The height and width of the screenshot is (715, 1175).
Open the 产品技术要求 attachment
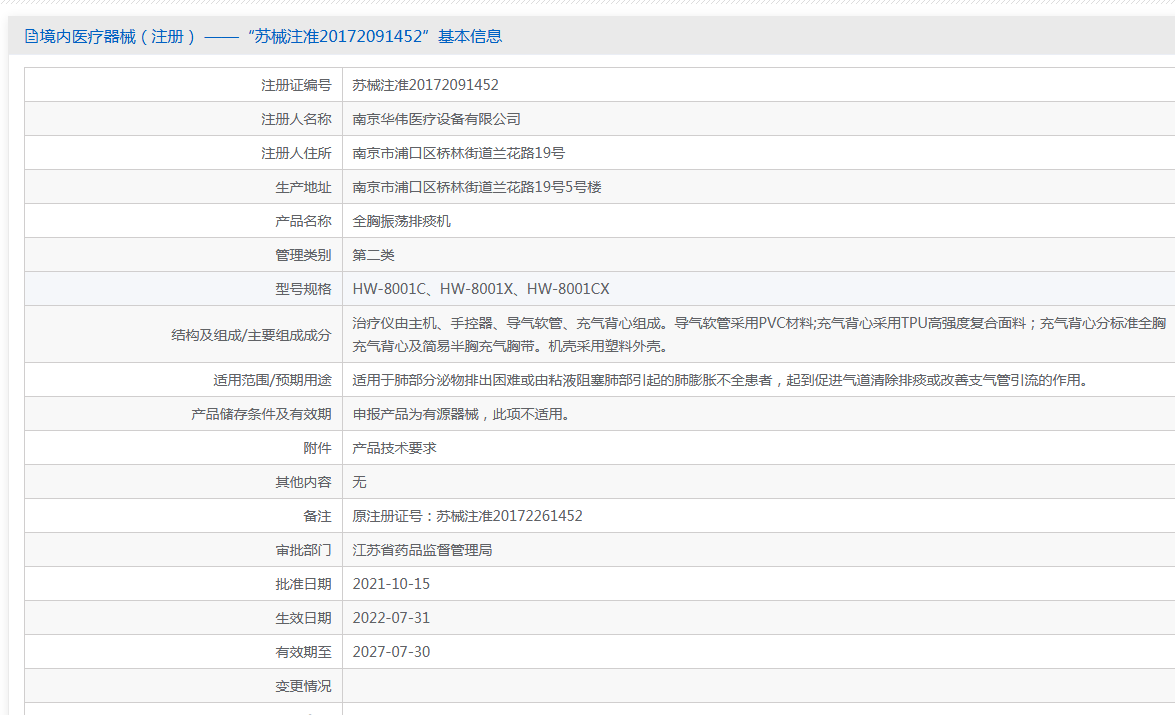[x=394, y=448]
